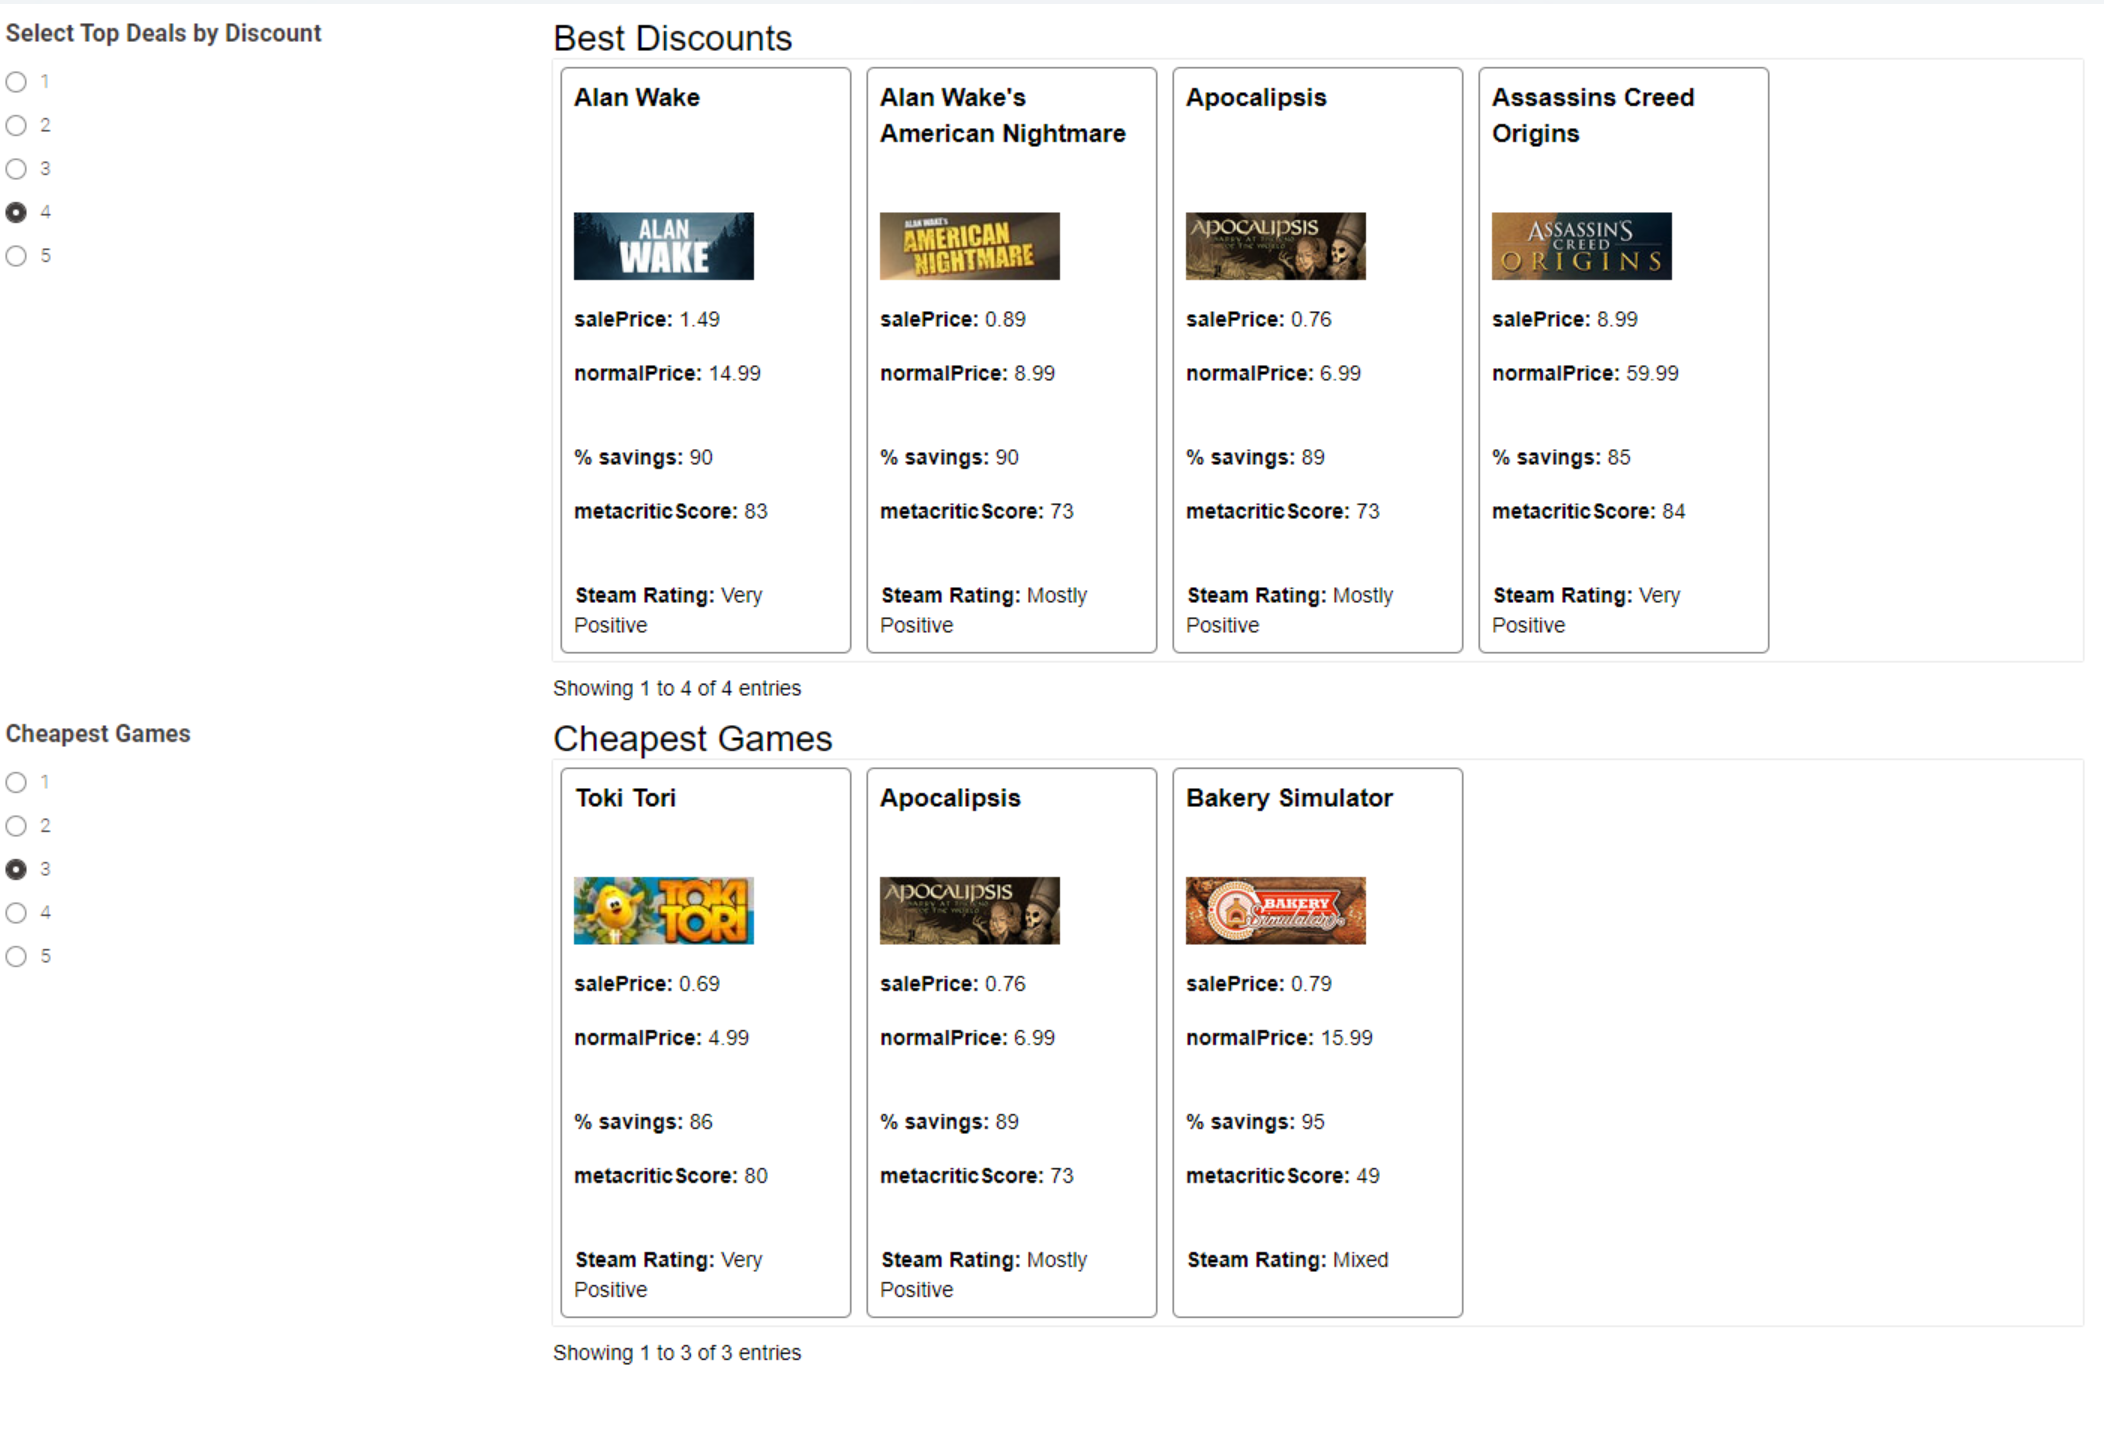Viewport: 2104px width, 1444px height.
Task: Click the Select Top Deals by Discount label
Action: coord(163,33)
